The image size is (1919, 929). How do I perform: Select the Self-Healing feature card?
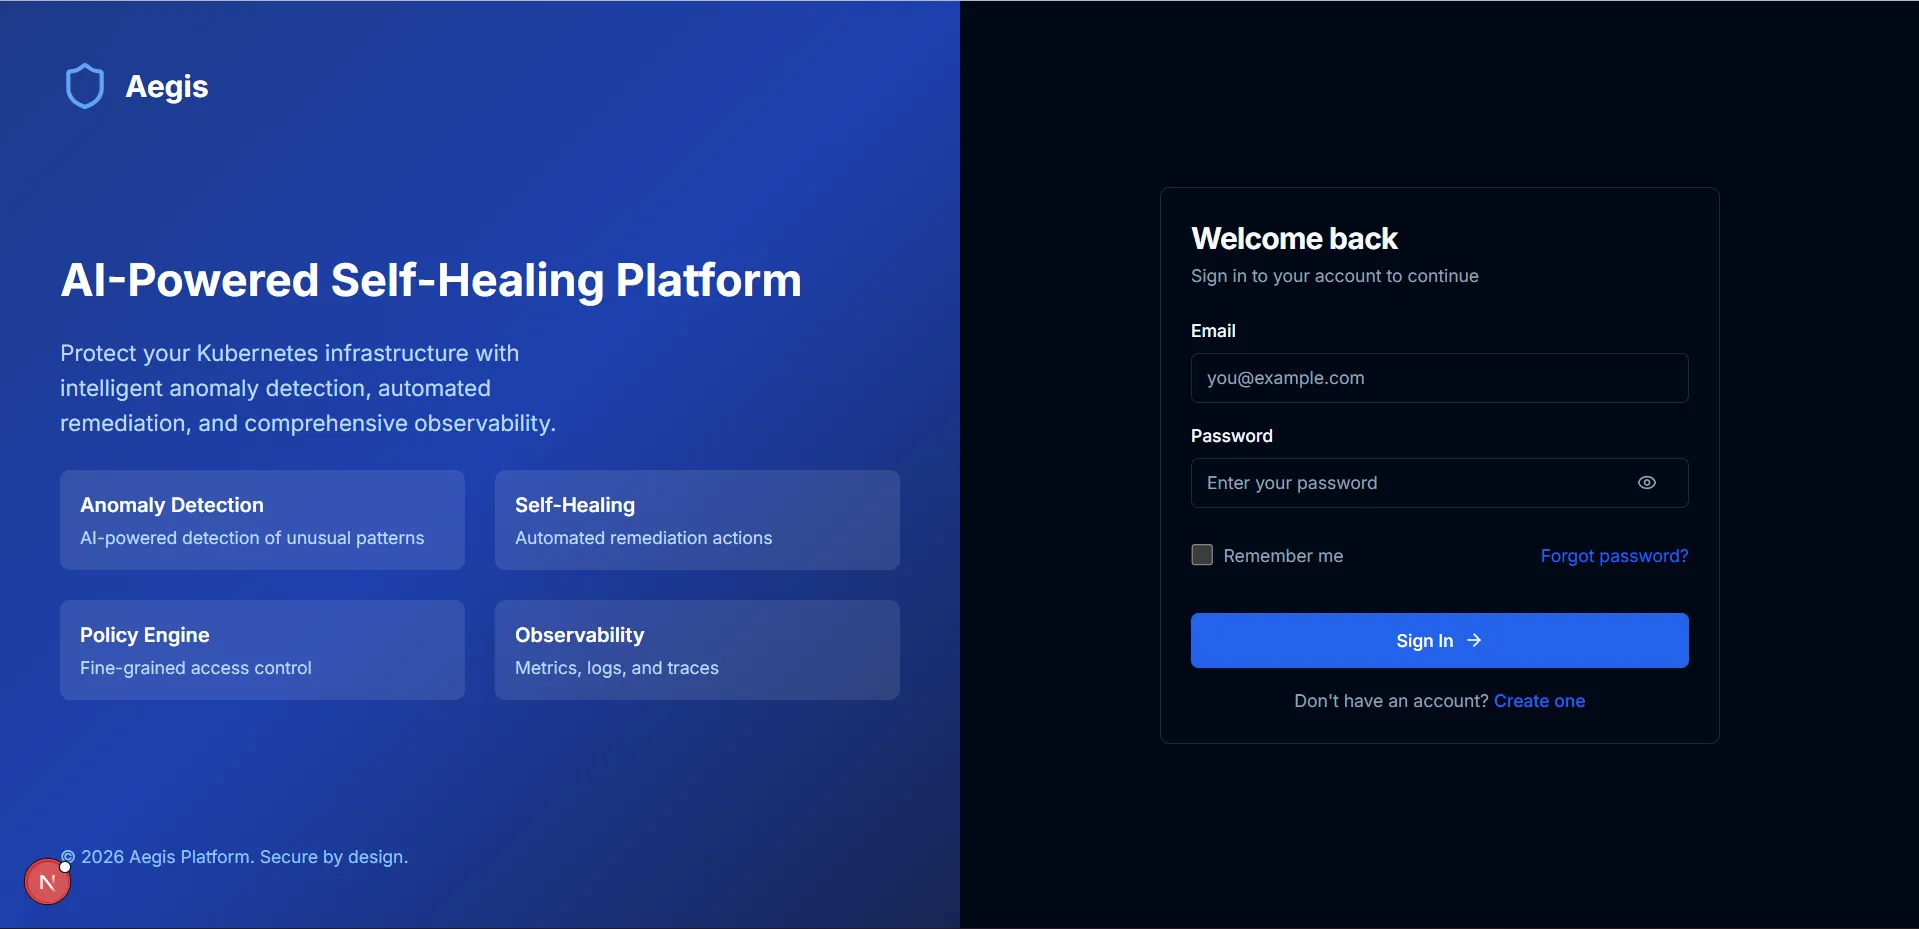(697, 520)
